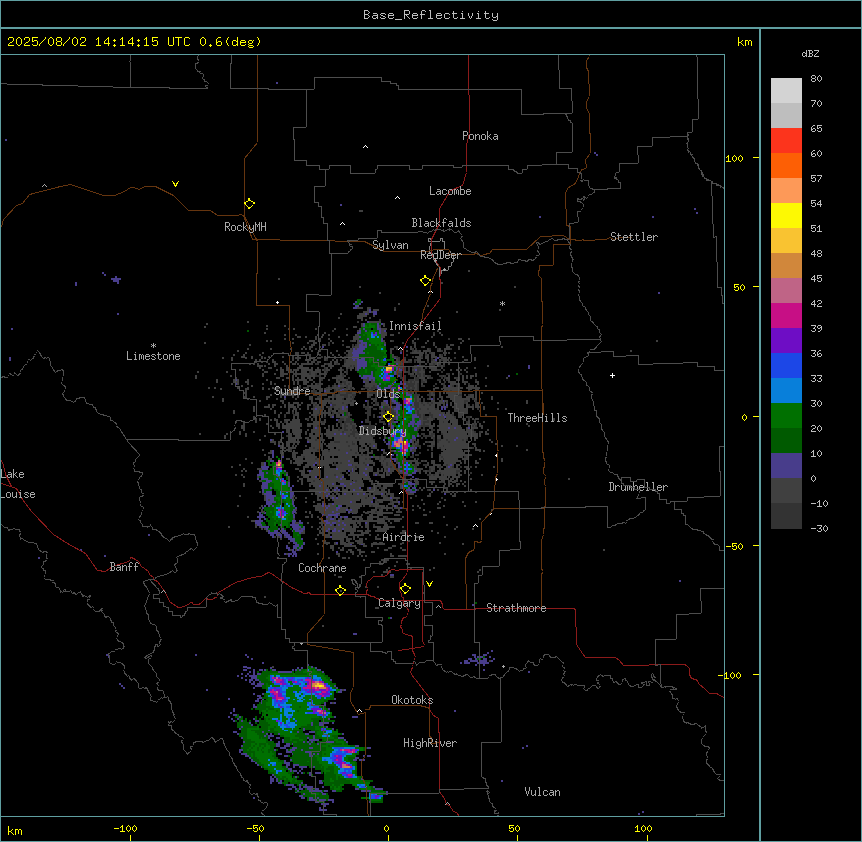Screen dimensions: 862x842
Task: Click the yellow diamond marker at Calgary
Action: point(405,589)
